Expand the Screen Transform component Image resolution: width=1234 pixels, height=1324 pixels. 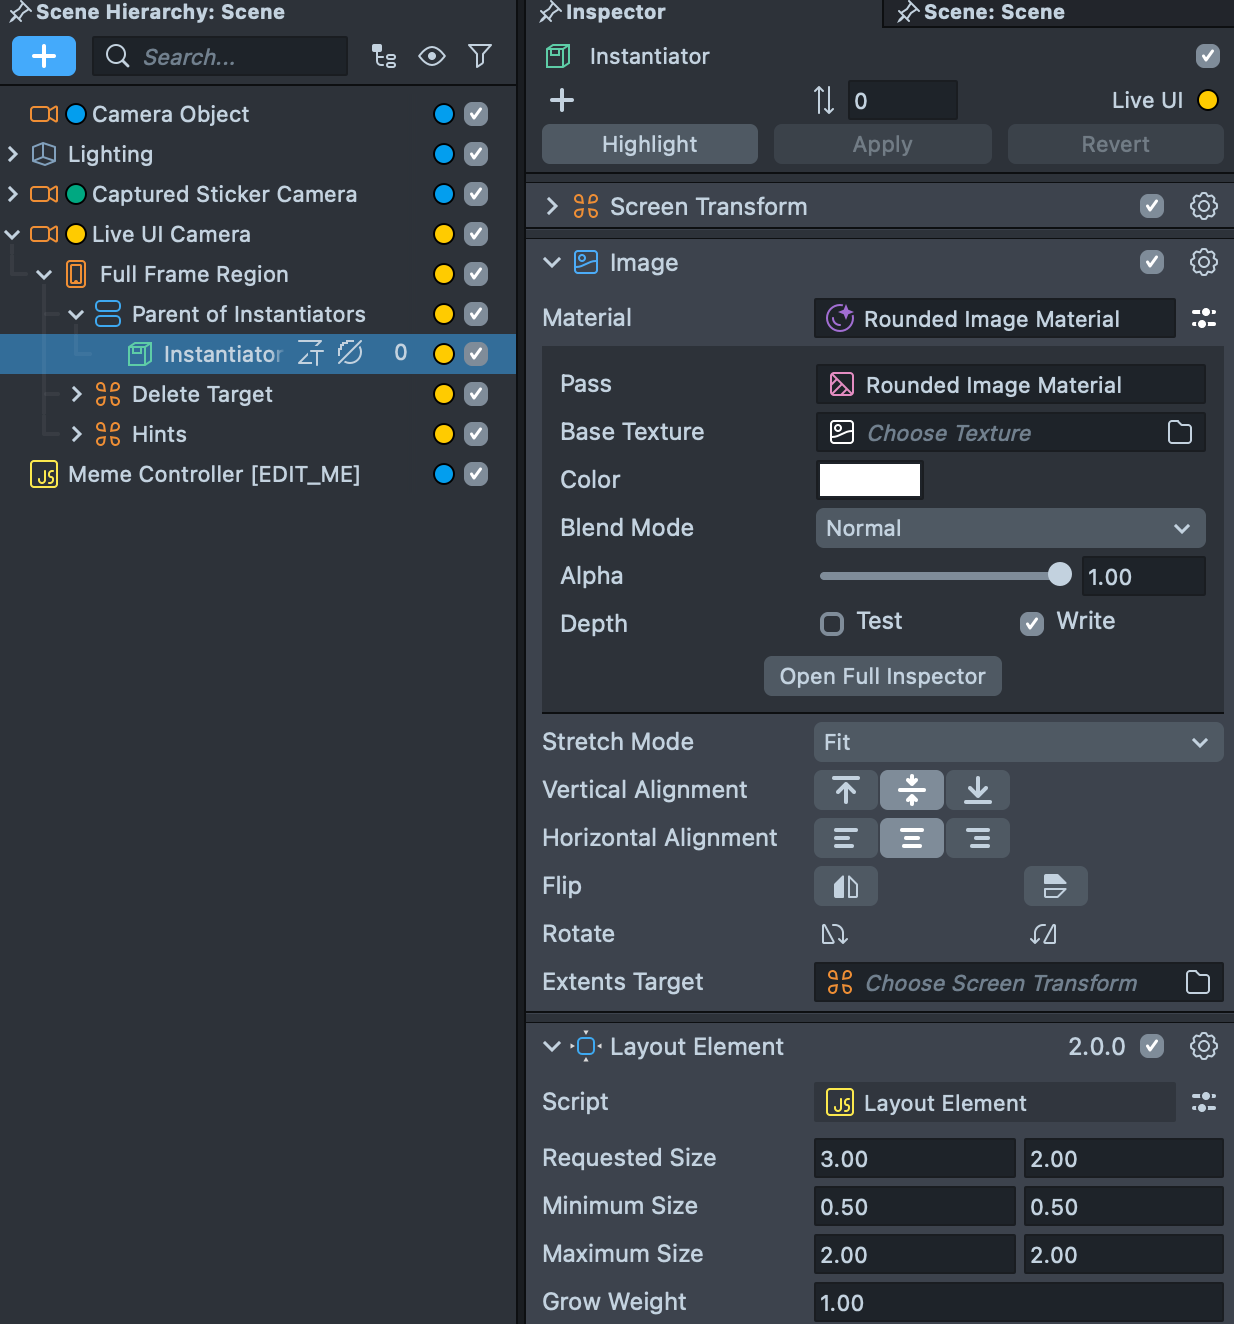[552, 206]
